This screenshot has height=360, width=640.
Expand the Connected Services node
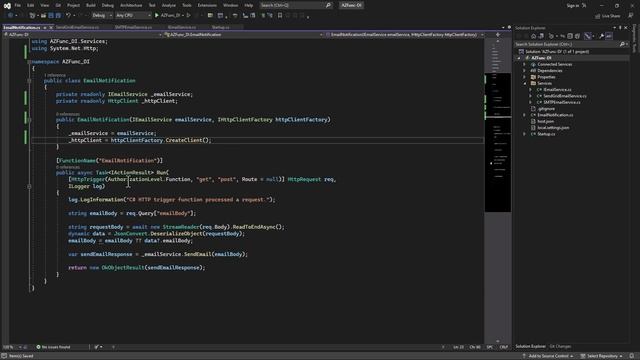[524, 64]
